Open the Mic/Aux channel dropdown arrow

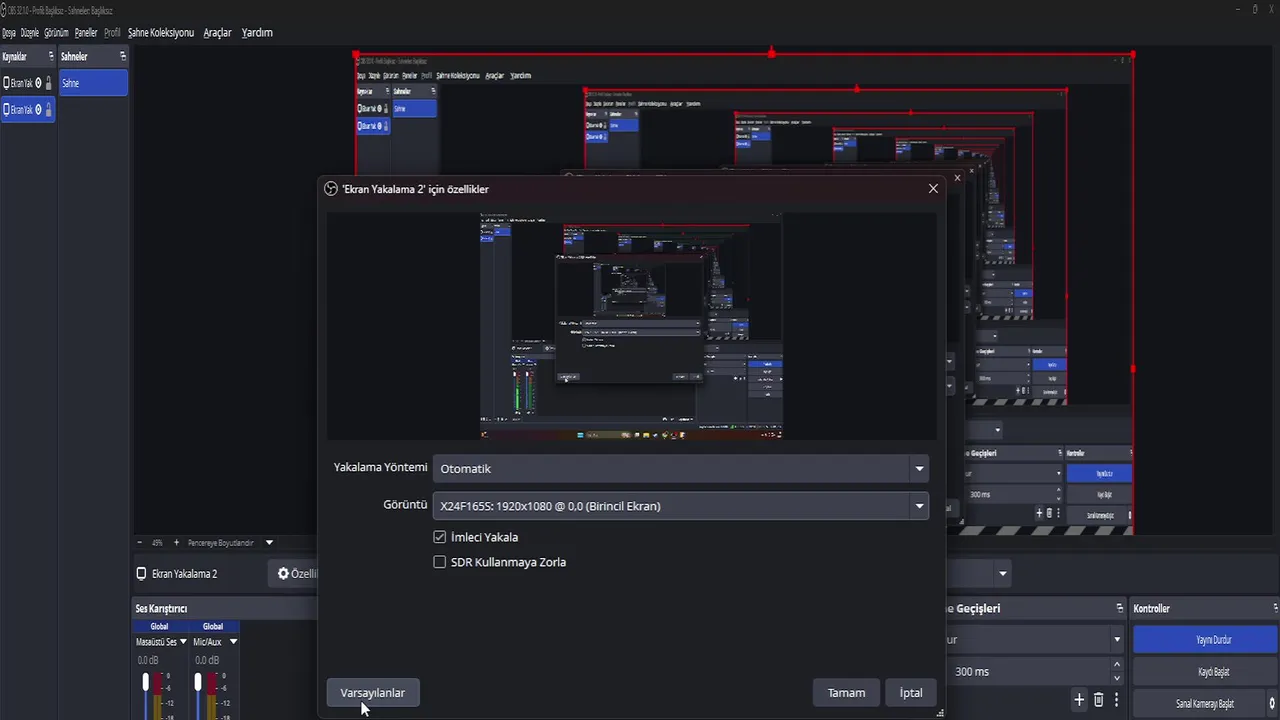233,642
